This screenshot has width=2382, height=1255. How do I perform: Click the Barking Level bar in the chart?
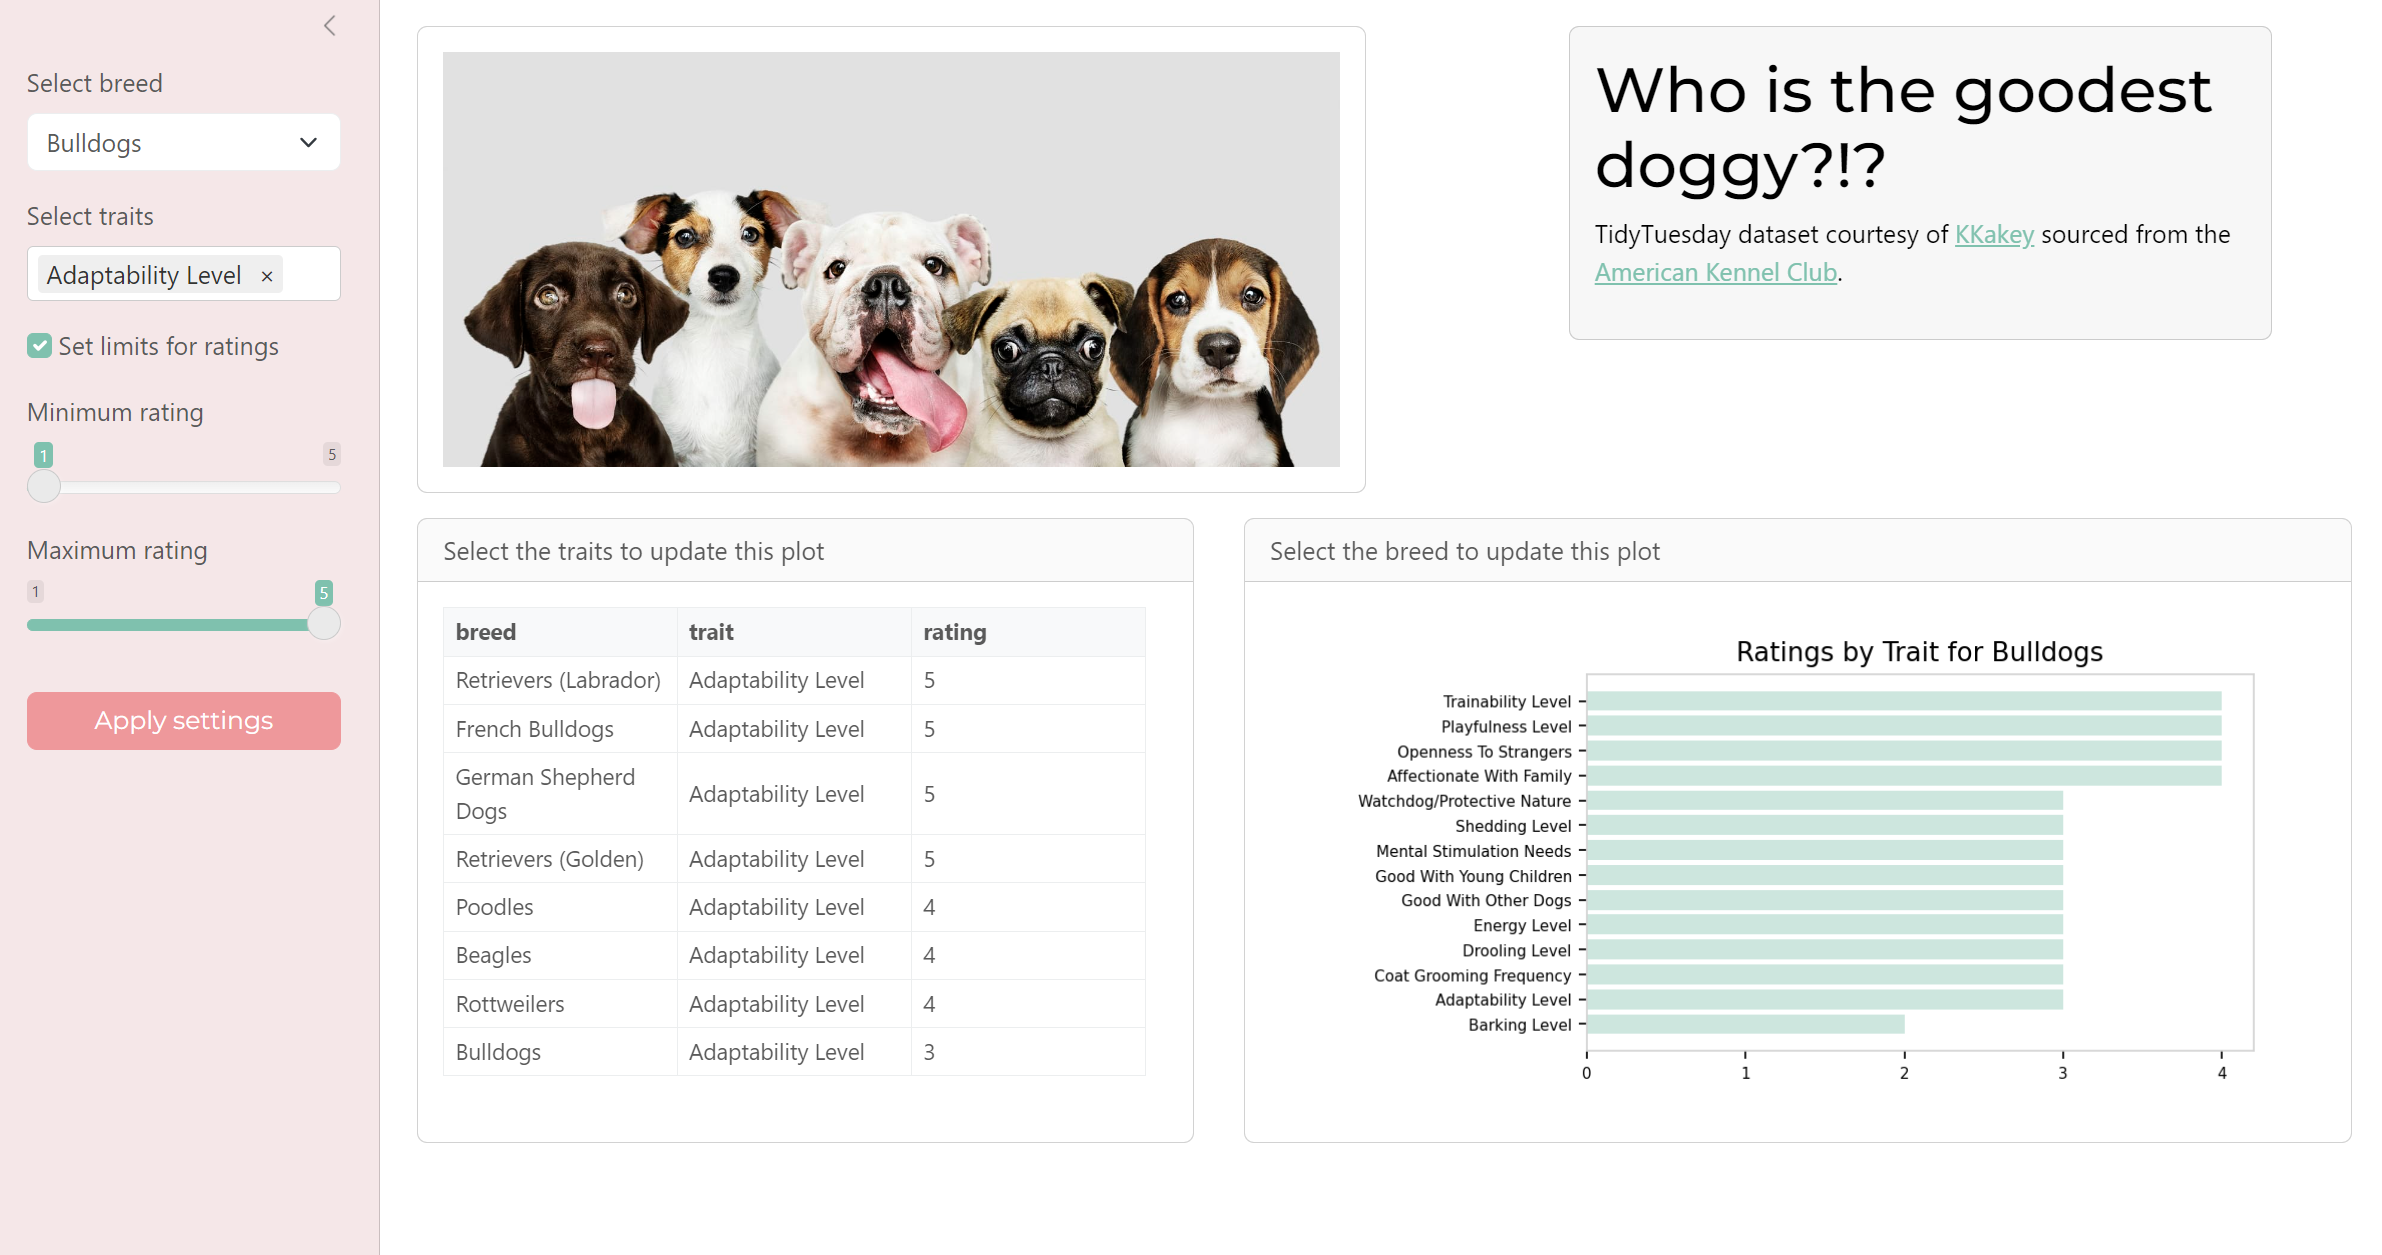click(1745, 1024)
